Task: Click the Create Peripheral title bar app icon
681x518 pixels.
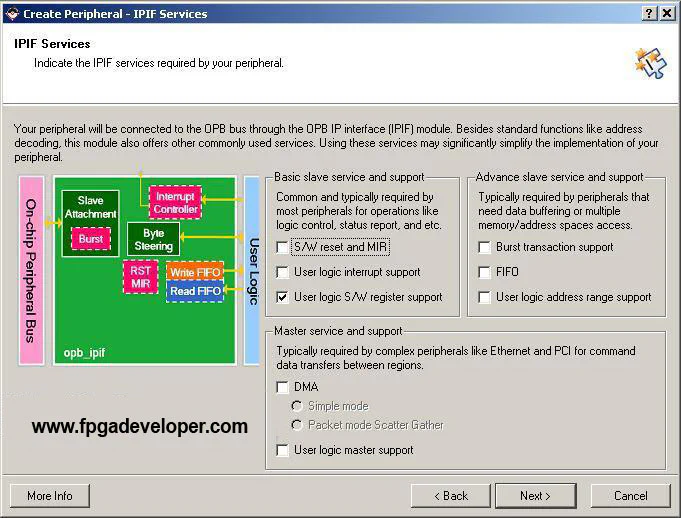Action: point(11,13)
